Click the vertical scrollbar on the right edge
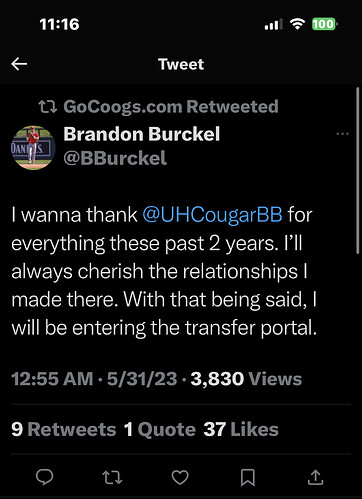This screenshot has height=499, width=362. (x=358, y=170)
